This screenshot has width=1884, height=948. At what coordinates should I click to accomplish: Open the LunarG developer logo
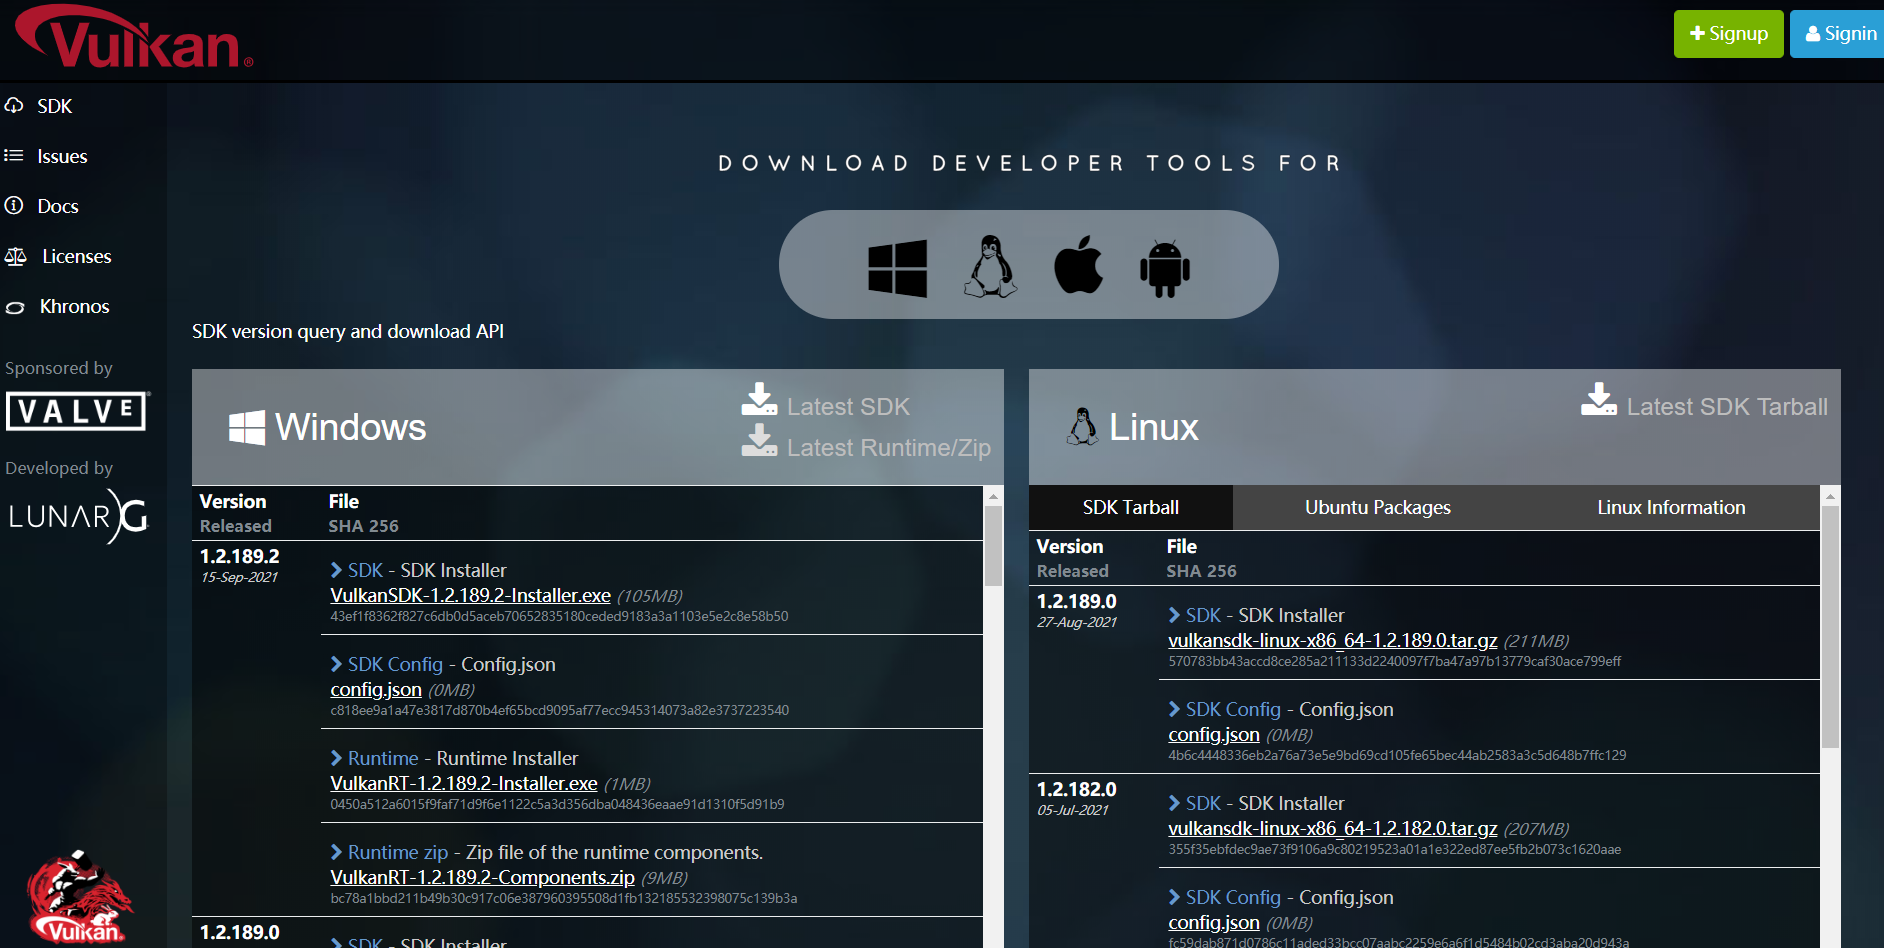79,516
